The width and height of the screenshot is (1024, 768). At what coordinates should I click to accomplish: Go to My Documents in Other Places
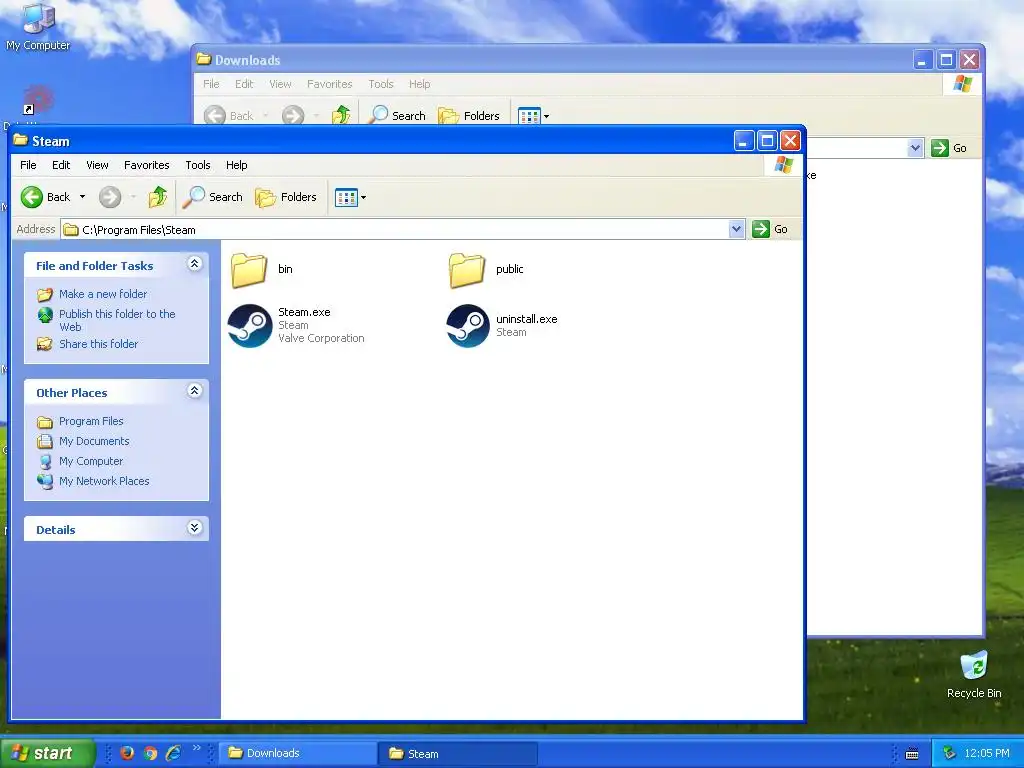94,441
